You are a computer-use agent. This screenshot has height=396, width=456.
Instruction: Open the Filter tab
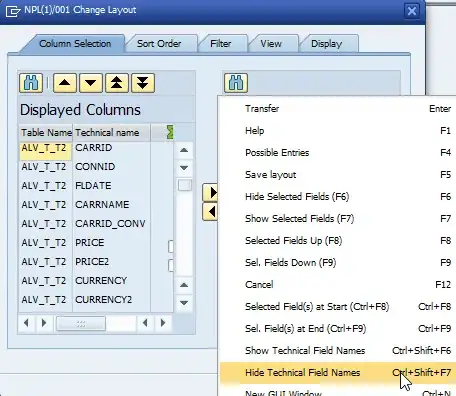click(x=220, y=44)
